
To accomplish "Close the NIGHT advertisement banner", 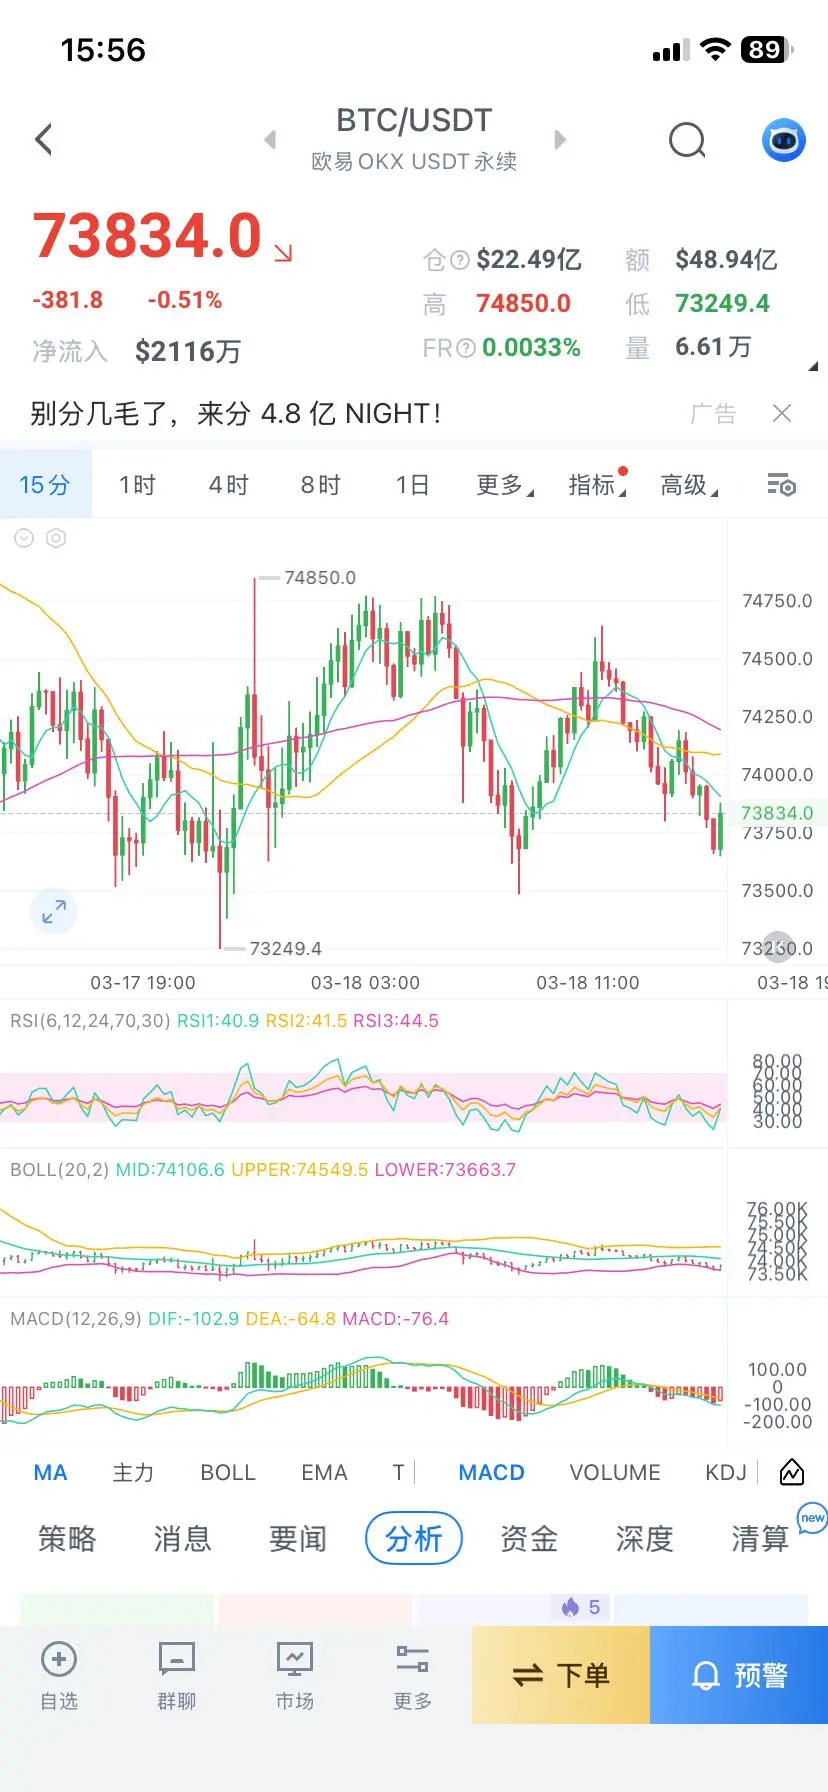I will (782, 413).
